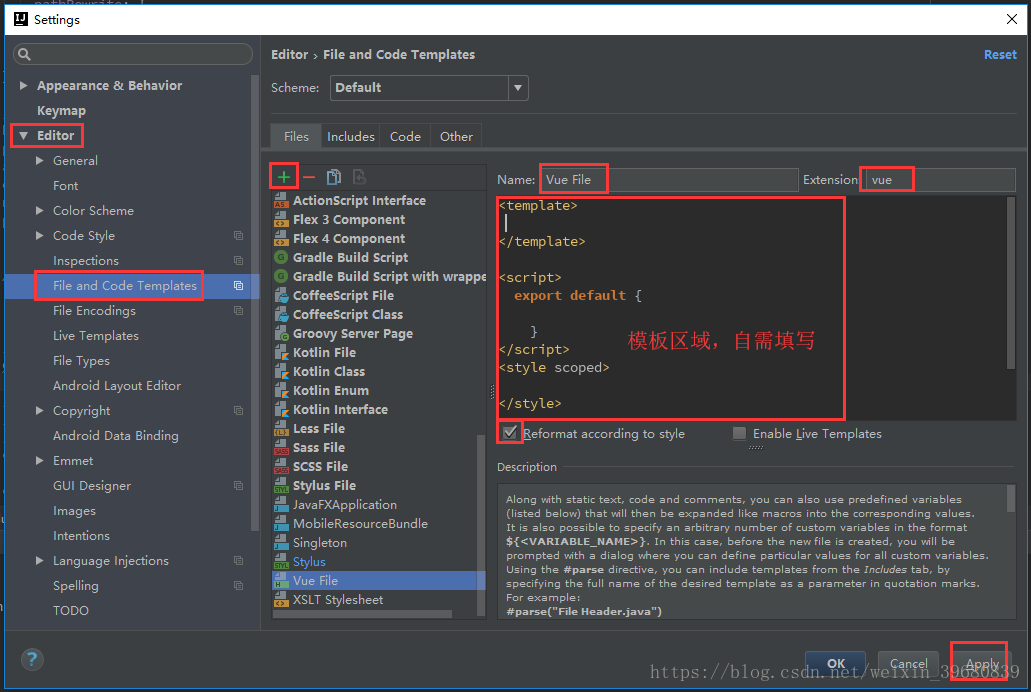Expand the Color Scheme node
This screenshot has height=692, width=1031.
40,211
